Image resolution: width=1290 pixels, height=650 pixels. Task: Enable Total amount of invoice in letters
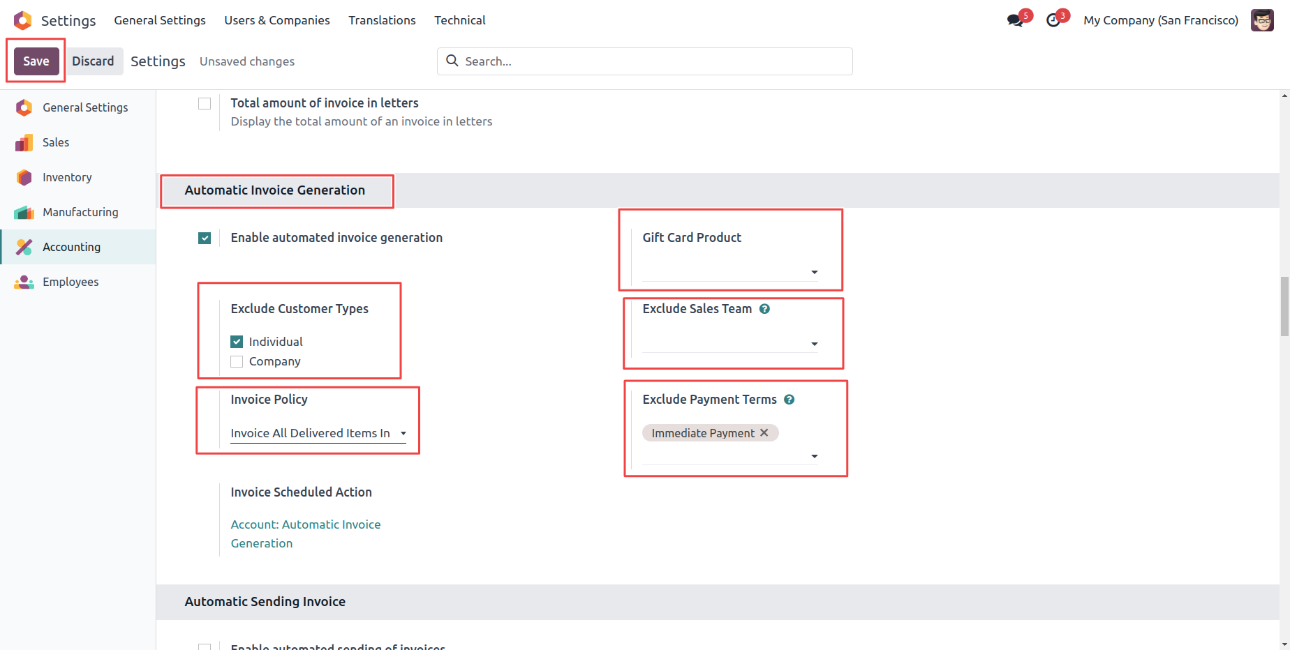(205, 104)
